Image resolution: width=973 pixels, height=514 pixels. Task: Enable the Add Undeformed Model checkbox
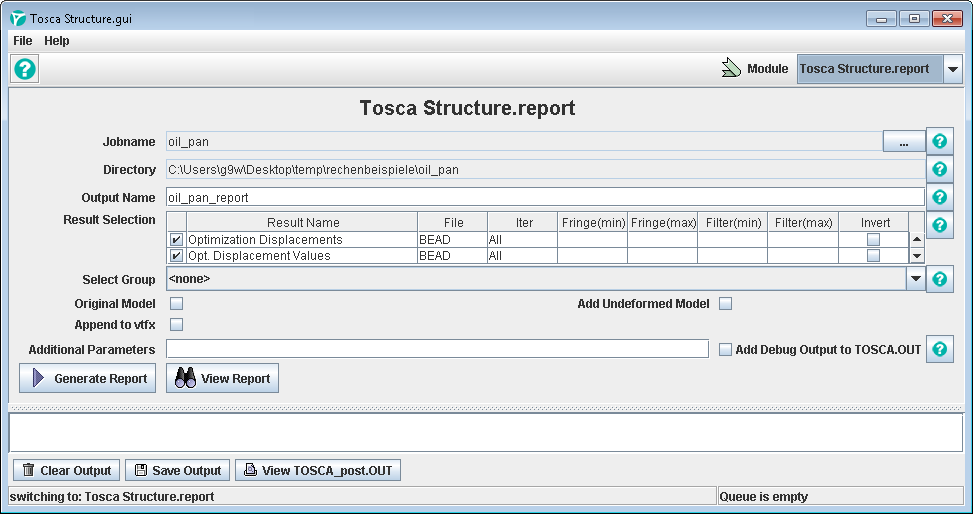tap(725, 304)
